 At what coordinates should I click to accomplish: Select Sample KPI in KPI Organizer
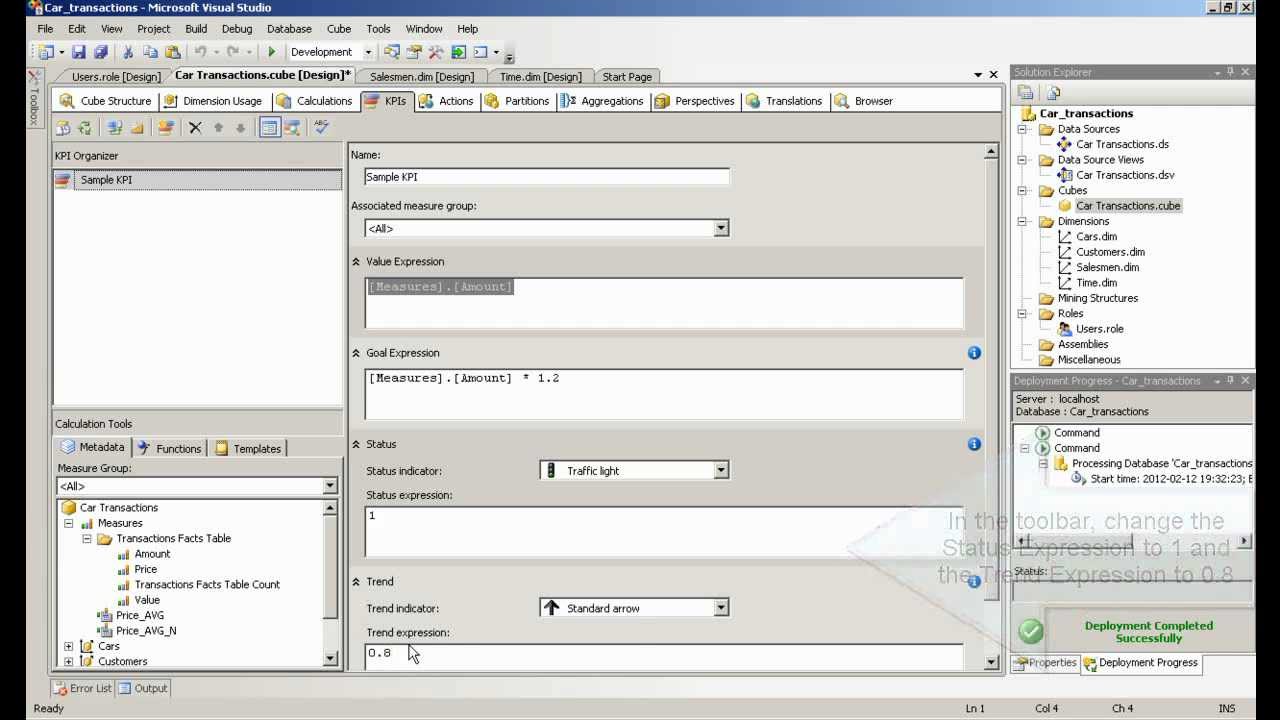point(197,180)
